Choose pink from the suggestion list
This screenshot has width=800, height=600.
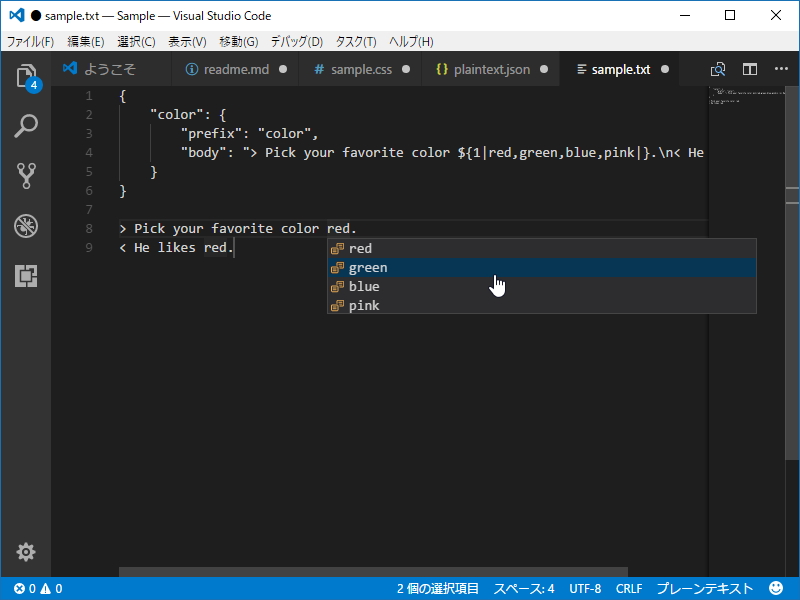point(542,306)
